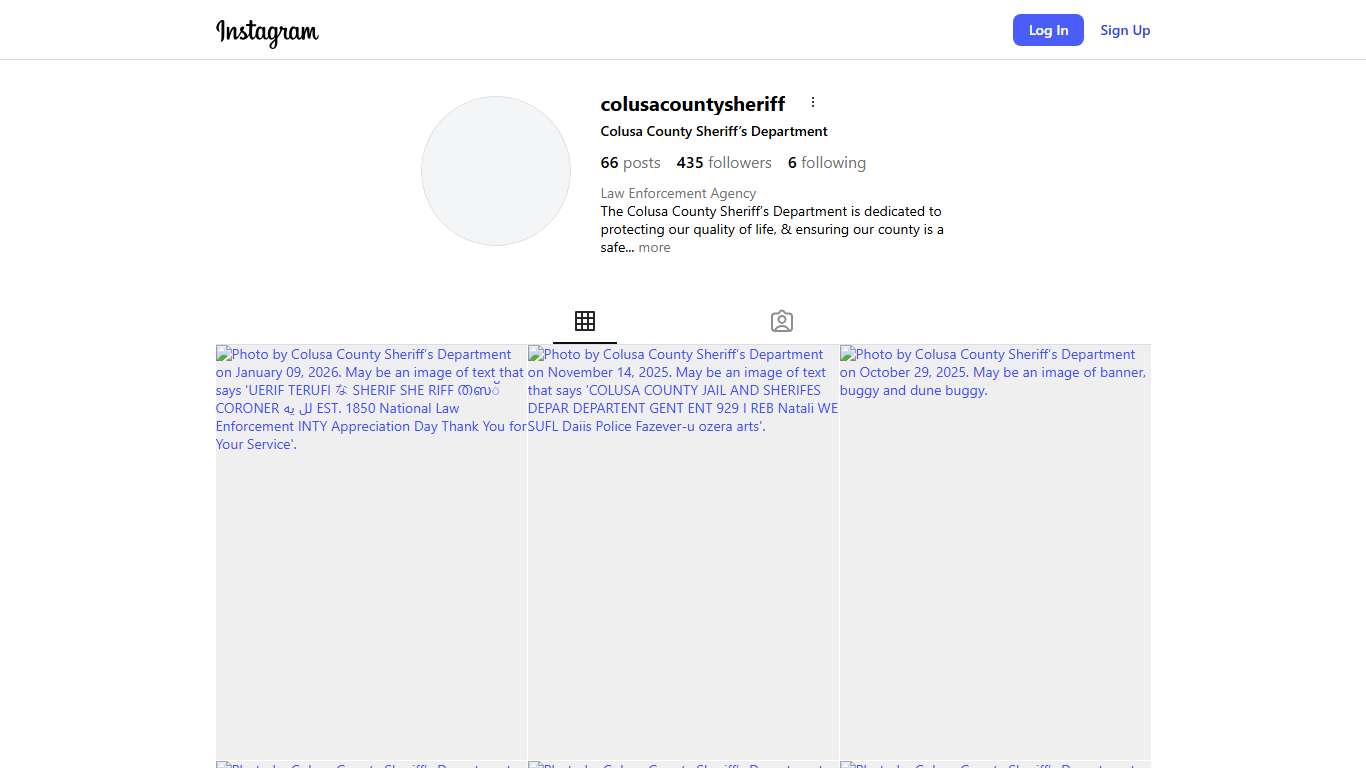Open the partially visible bottom-left post

tap(371, 765)
